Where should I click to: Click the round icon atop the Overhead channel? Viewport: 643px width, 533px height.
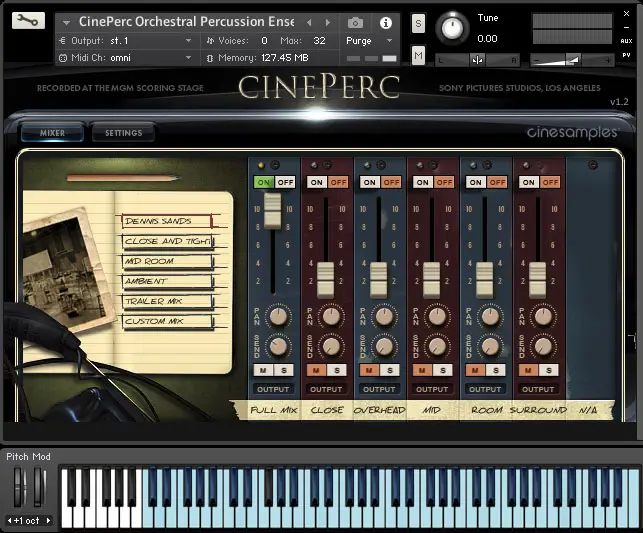coord(381,165)
